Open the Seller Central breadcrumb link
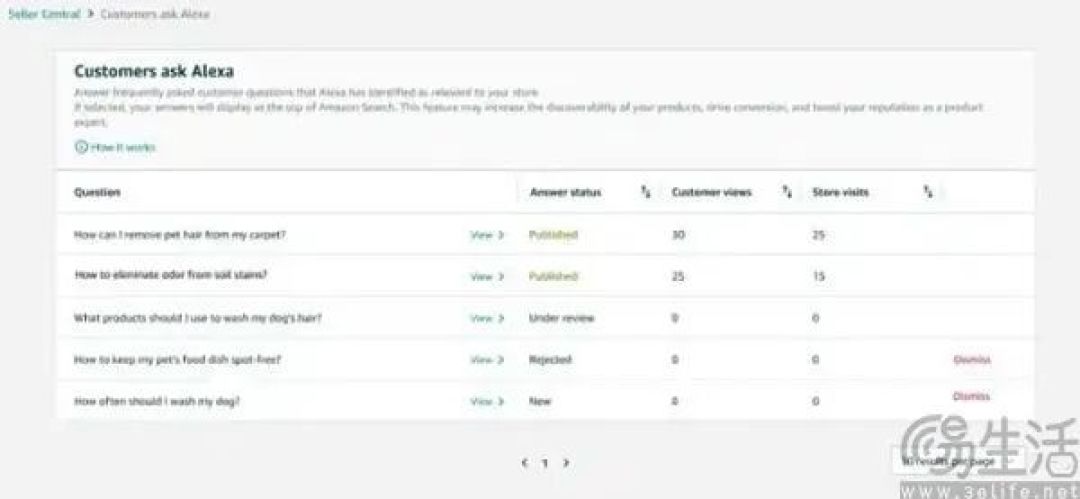This screenshot has height=499, width=1080. [44, 14]
